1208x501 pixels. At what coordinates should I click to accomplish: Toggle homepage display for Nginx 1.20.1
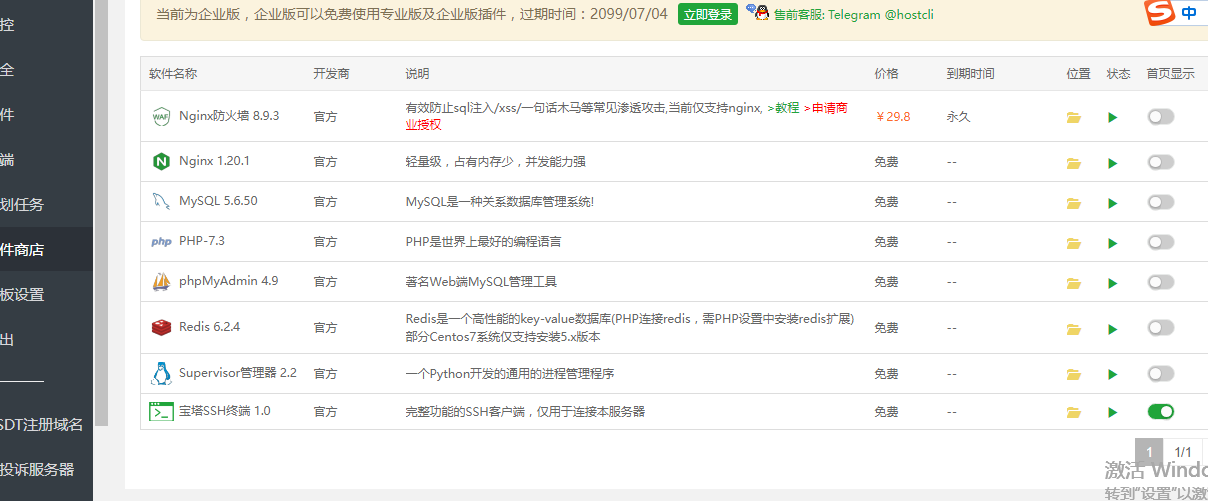point(1160,162)
